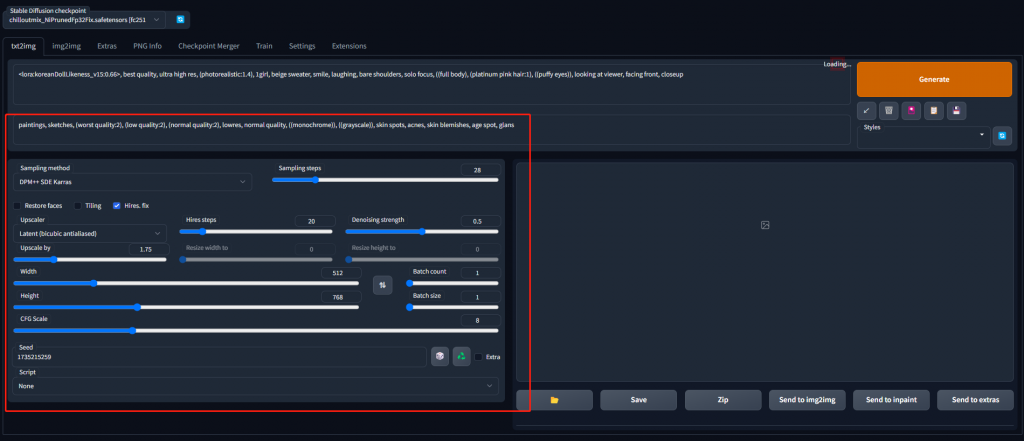1024x441 pixels.
Task: Enable Restore faces checkbox
Action: tap(18, 205)
